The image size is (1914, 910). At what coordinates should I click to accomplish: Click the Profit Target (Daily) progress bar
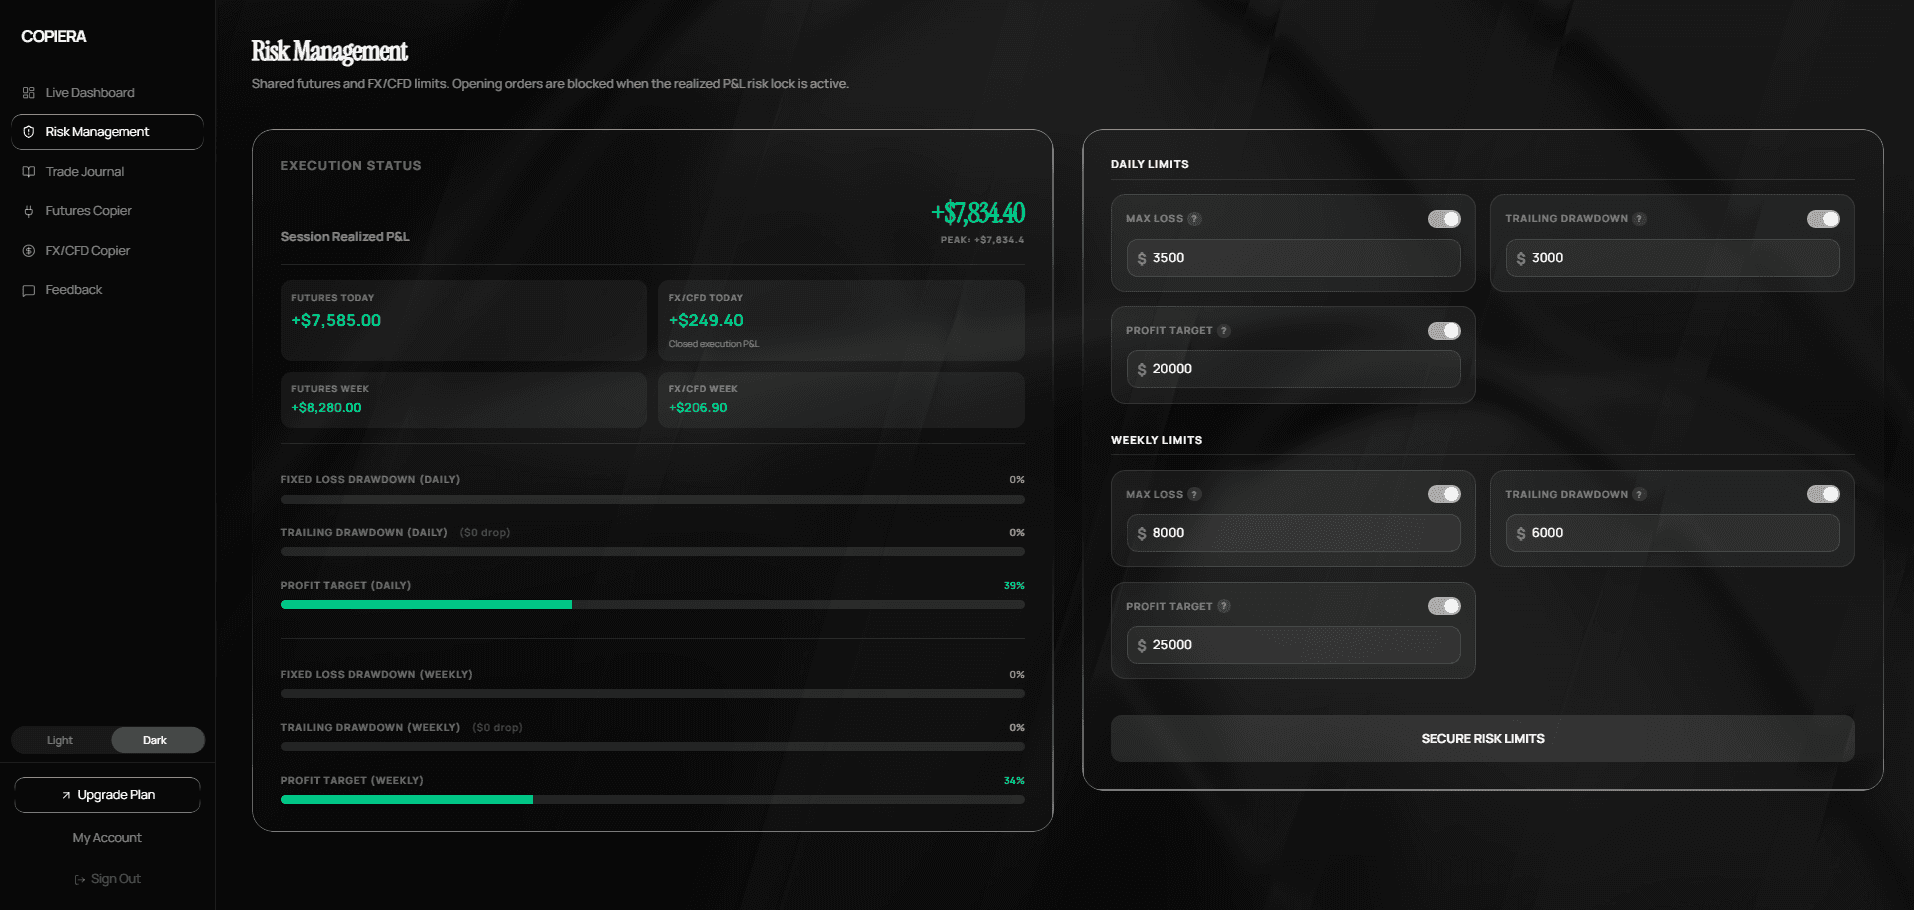tap(652, 605)
